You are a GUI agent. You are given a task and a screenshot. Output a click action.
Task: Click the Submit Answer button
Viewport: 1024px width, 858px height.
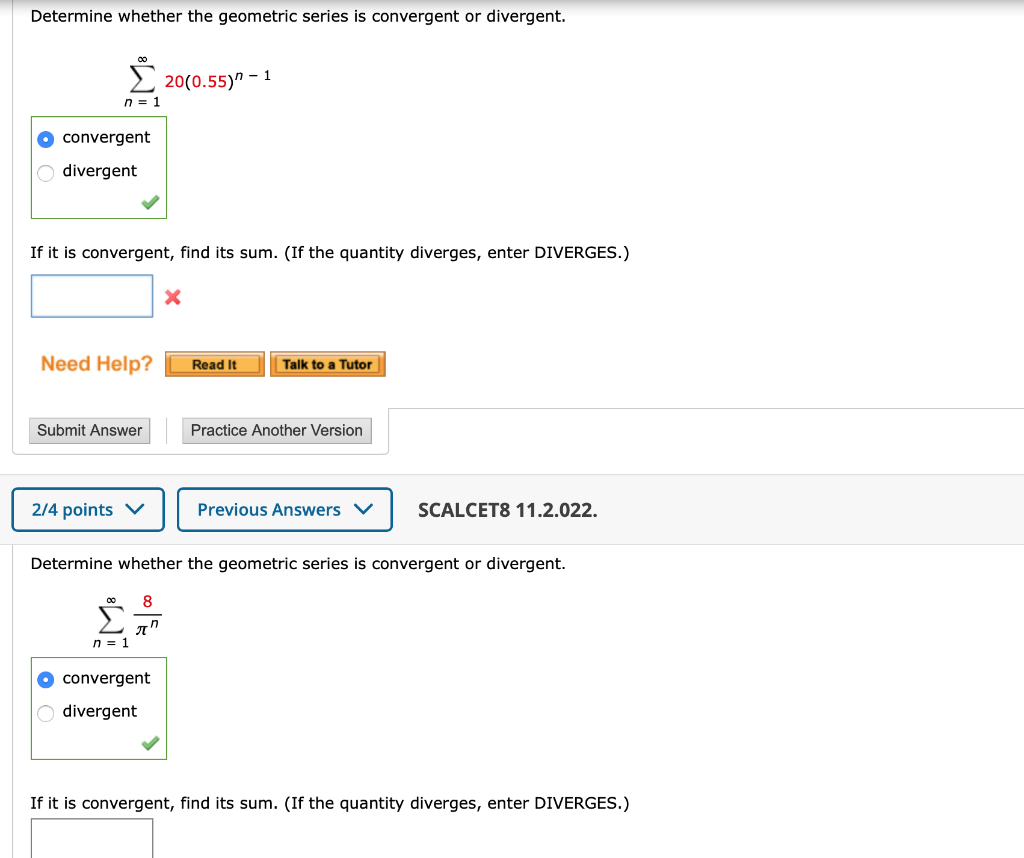(x=89, y=430)
